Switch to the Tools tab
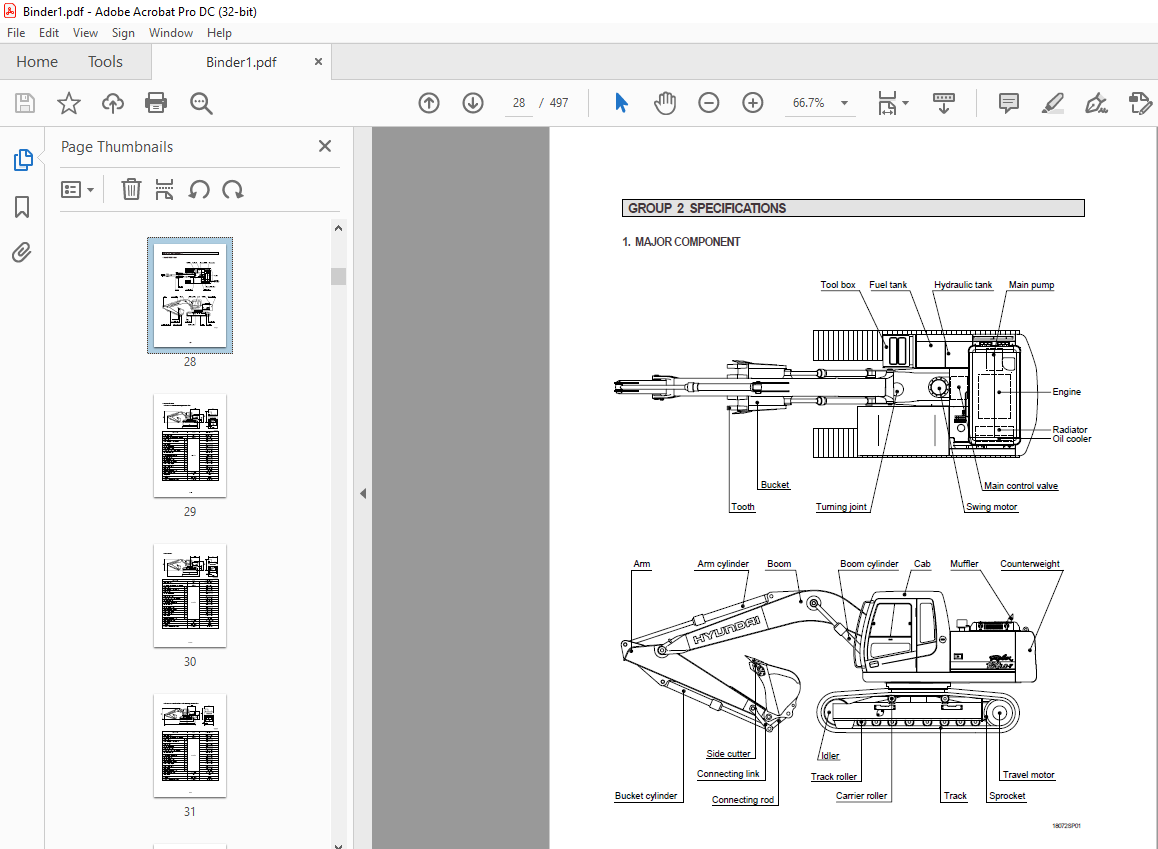The height and width of the screenshot is (849, 1158). pyautogui.click(x=106, y=62)
